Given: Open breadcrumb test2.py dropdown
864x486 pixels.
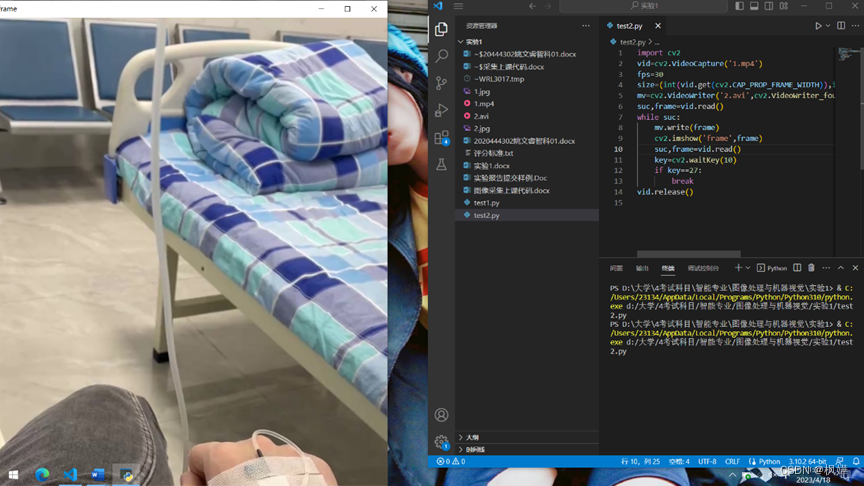Looking at the screenshot, I should [x=633, y=42].
